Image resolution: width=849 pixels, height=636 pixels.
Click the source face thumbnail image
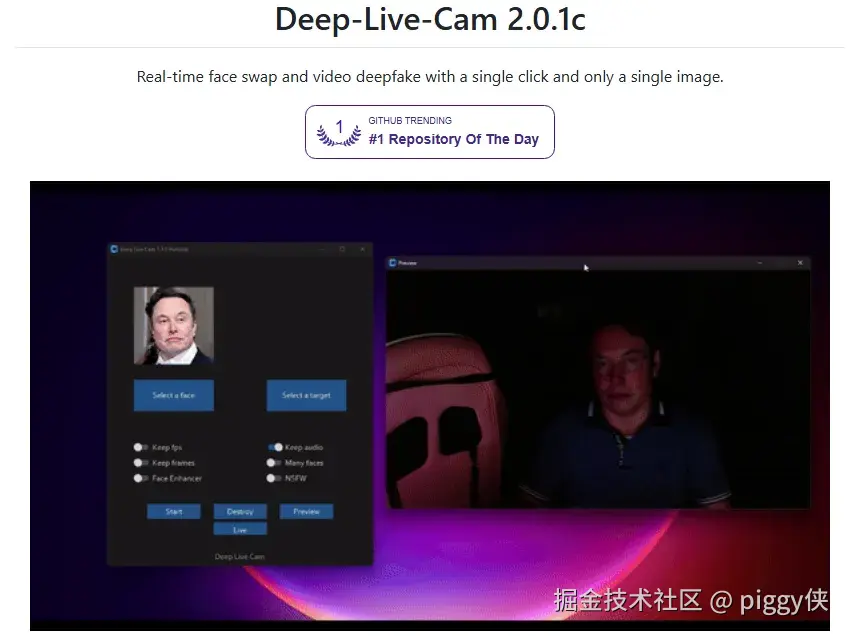pyautogui.click(x=174, y=326)
